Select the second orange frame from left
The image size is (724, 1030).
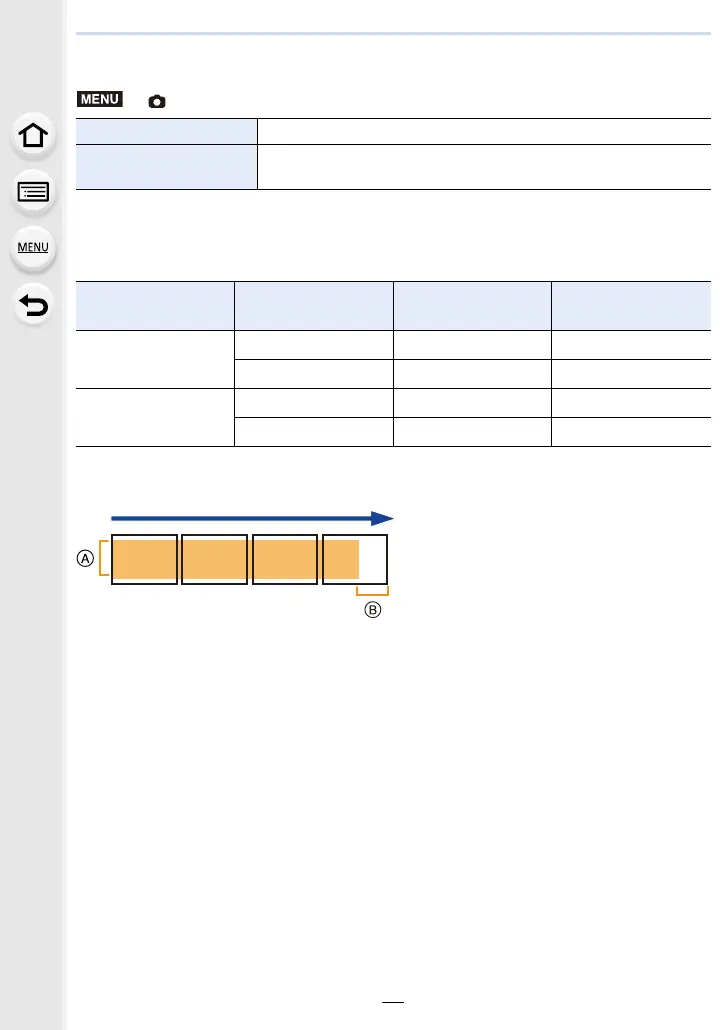214,559
